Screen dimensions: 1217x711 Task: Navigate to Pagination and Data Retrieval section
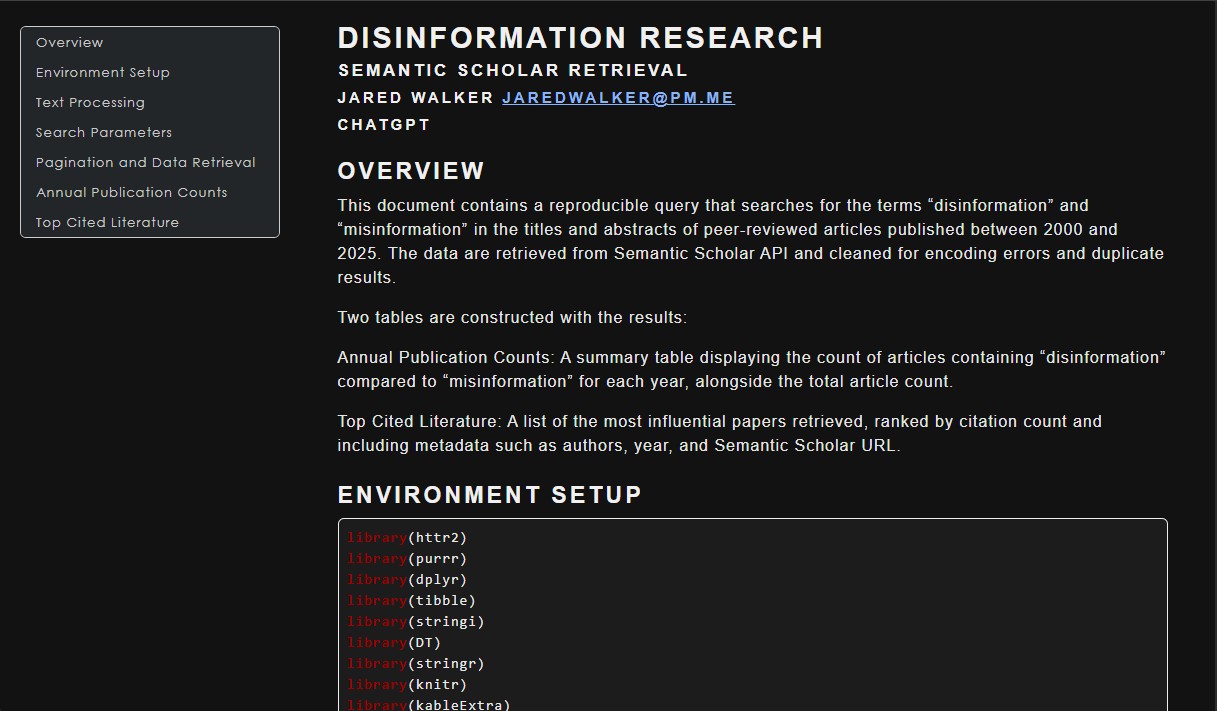pos(146,162)
